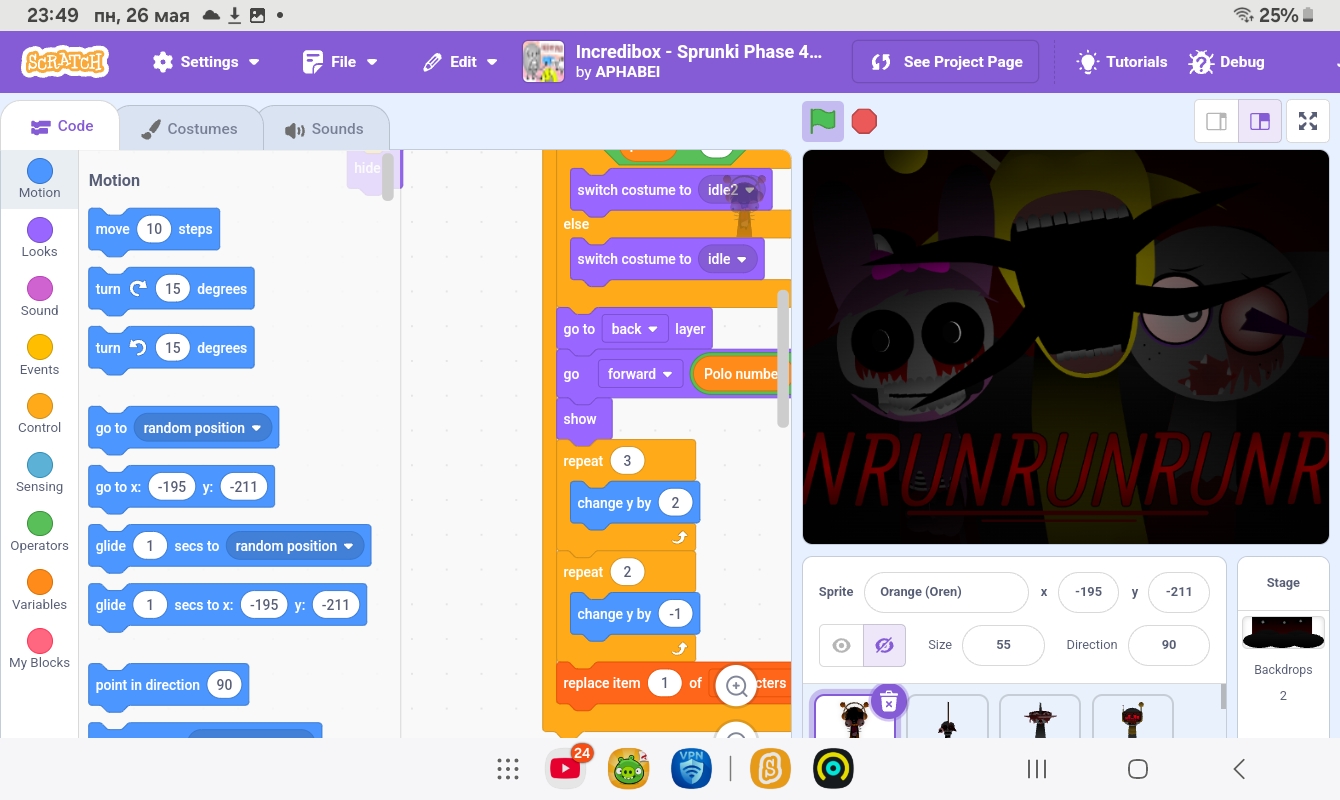Stop project with red stop sign
The image size is (1340, 800).
864,122
